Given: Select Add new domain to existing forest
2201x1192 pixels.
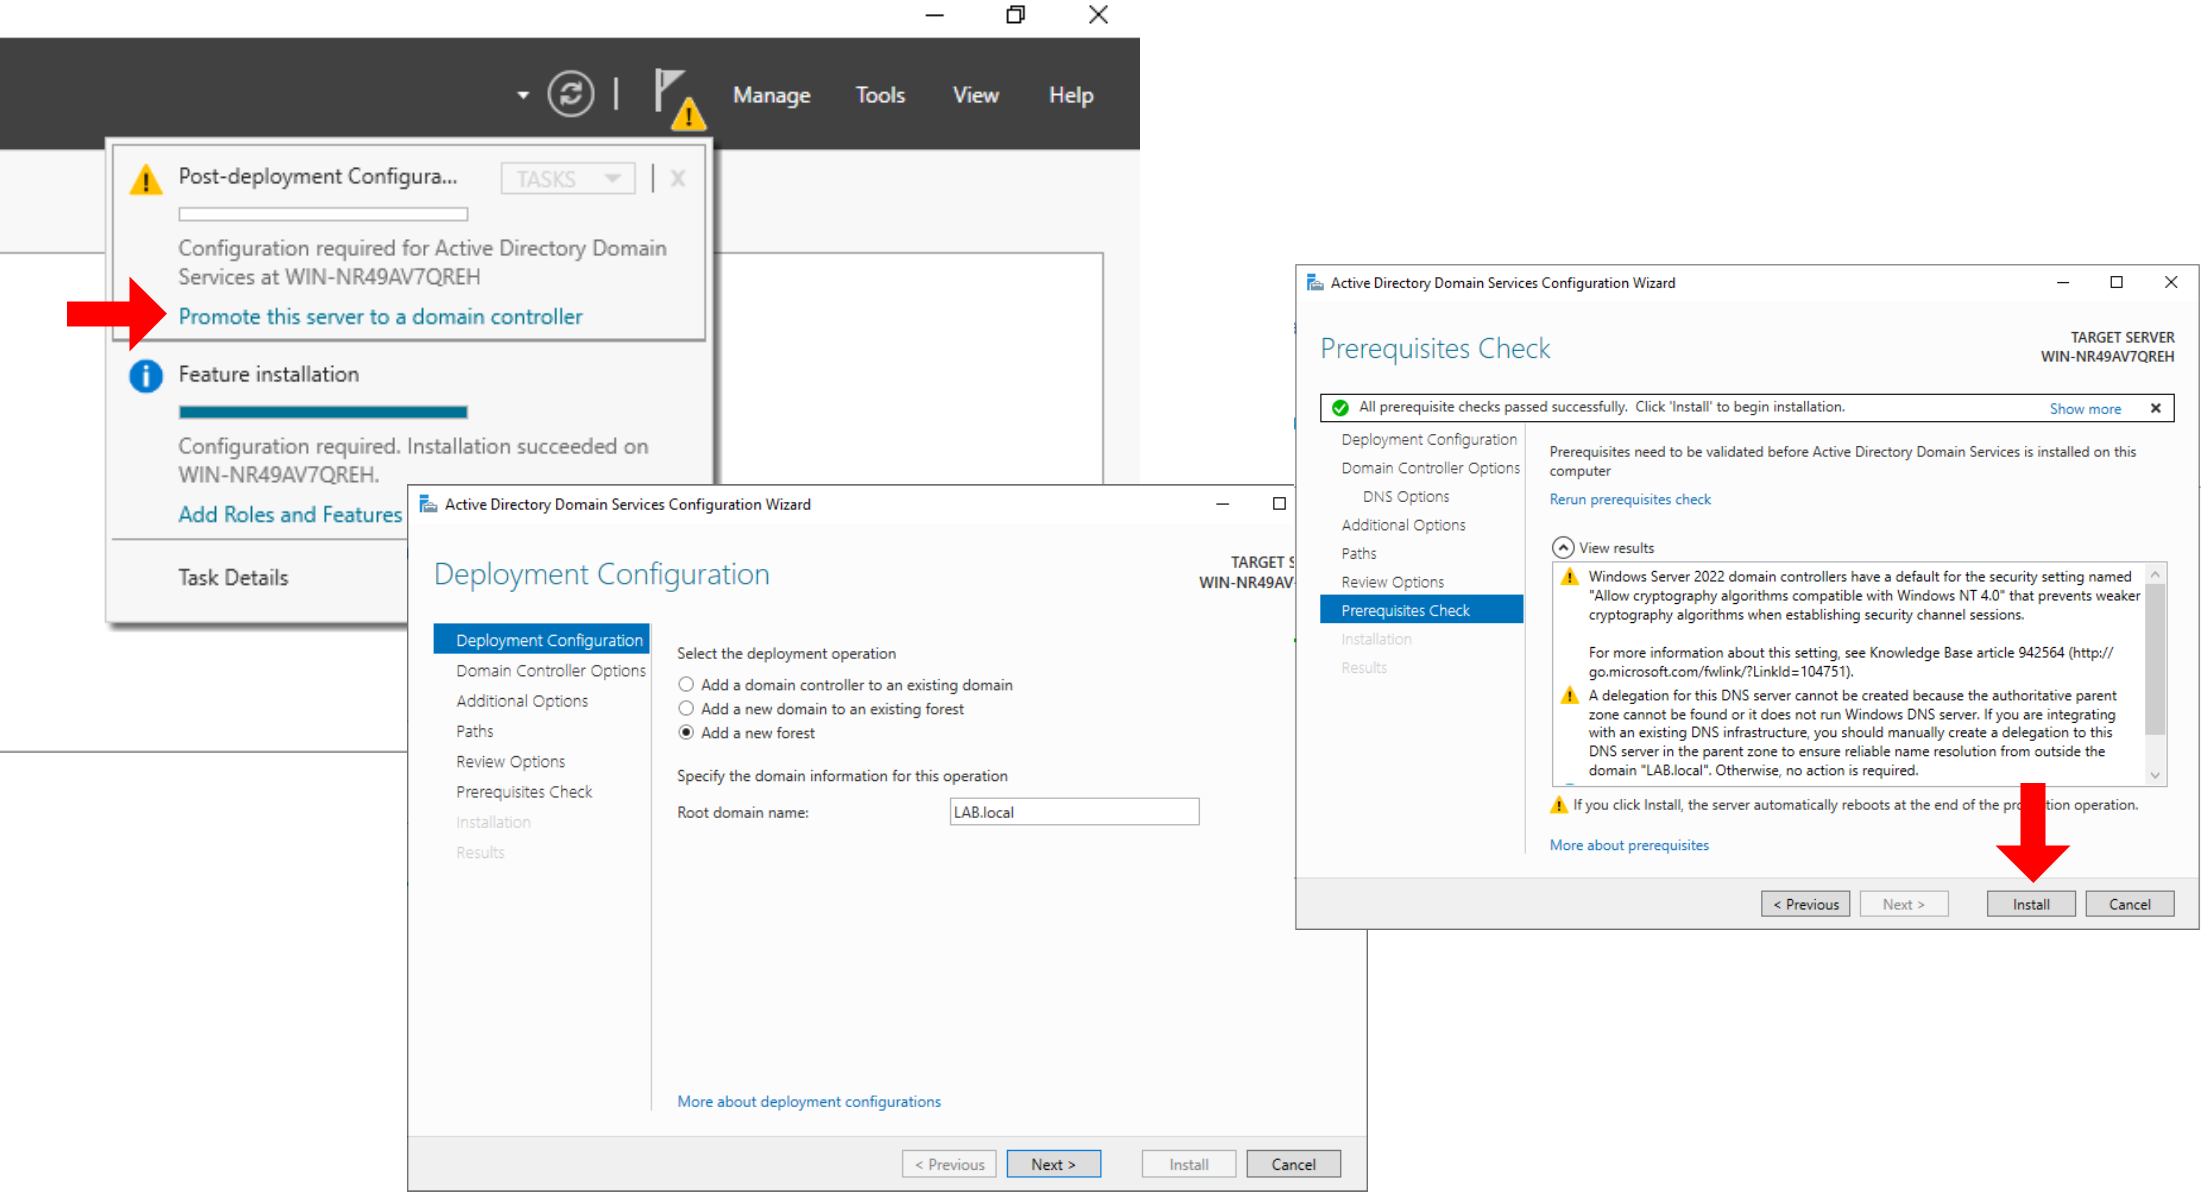Looking at the screenshot, I should click(x=686, y=709).
